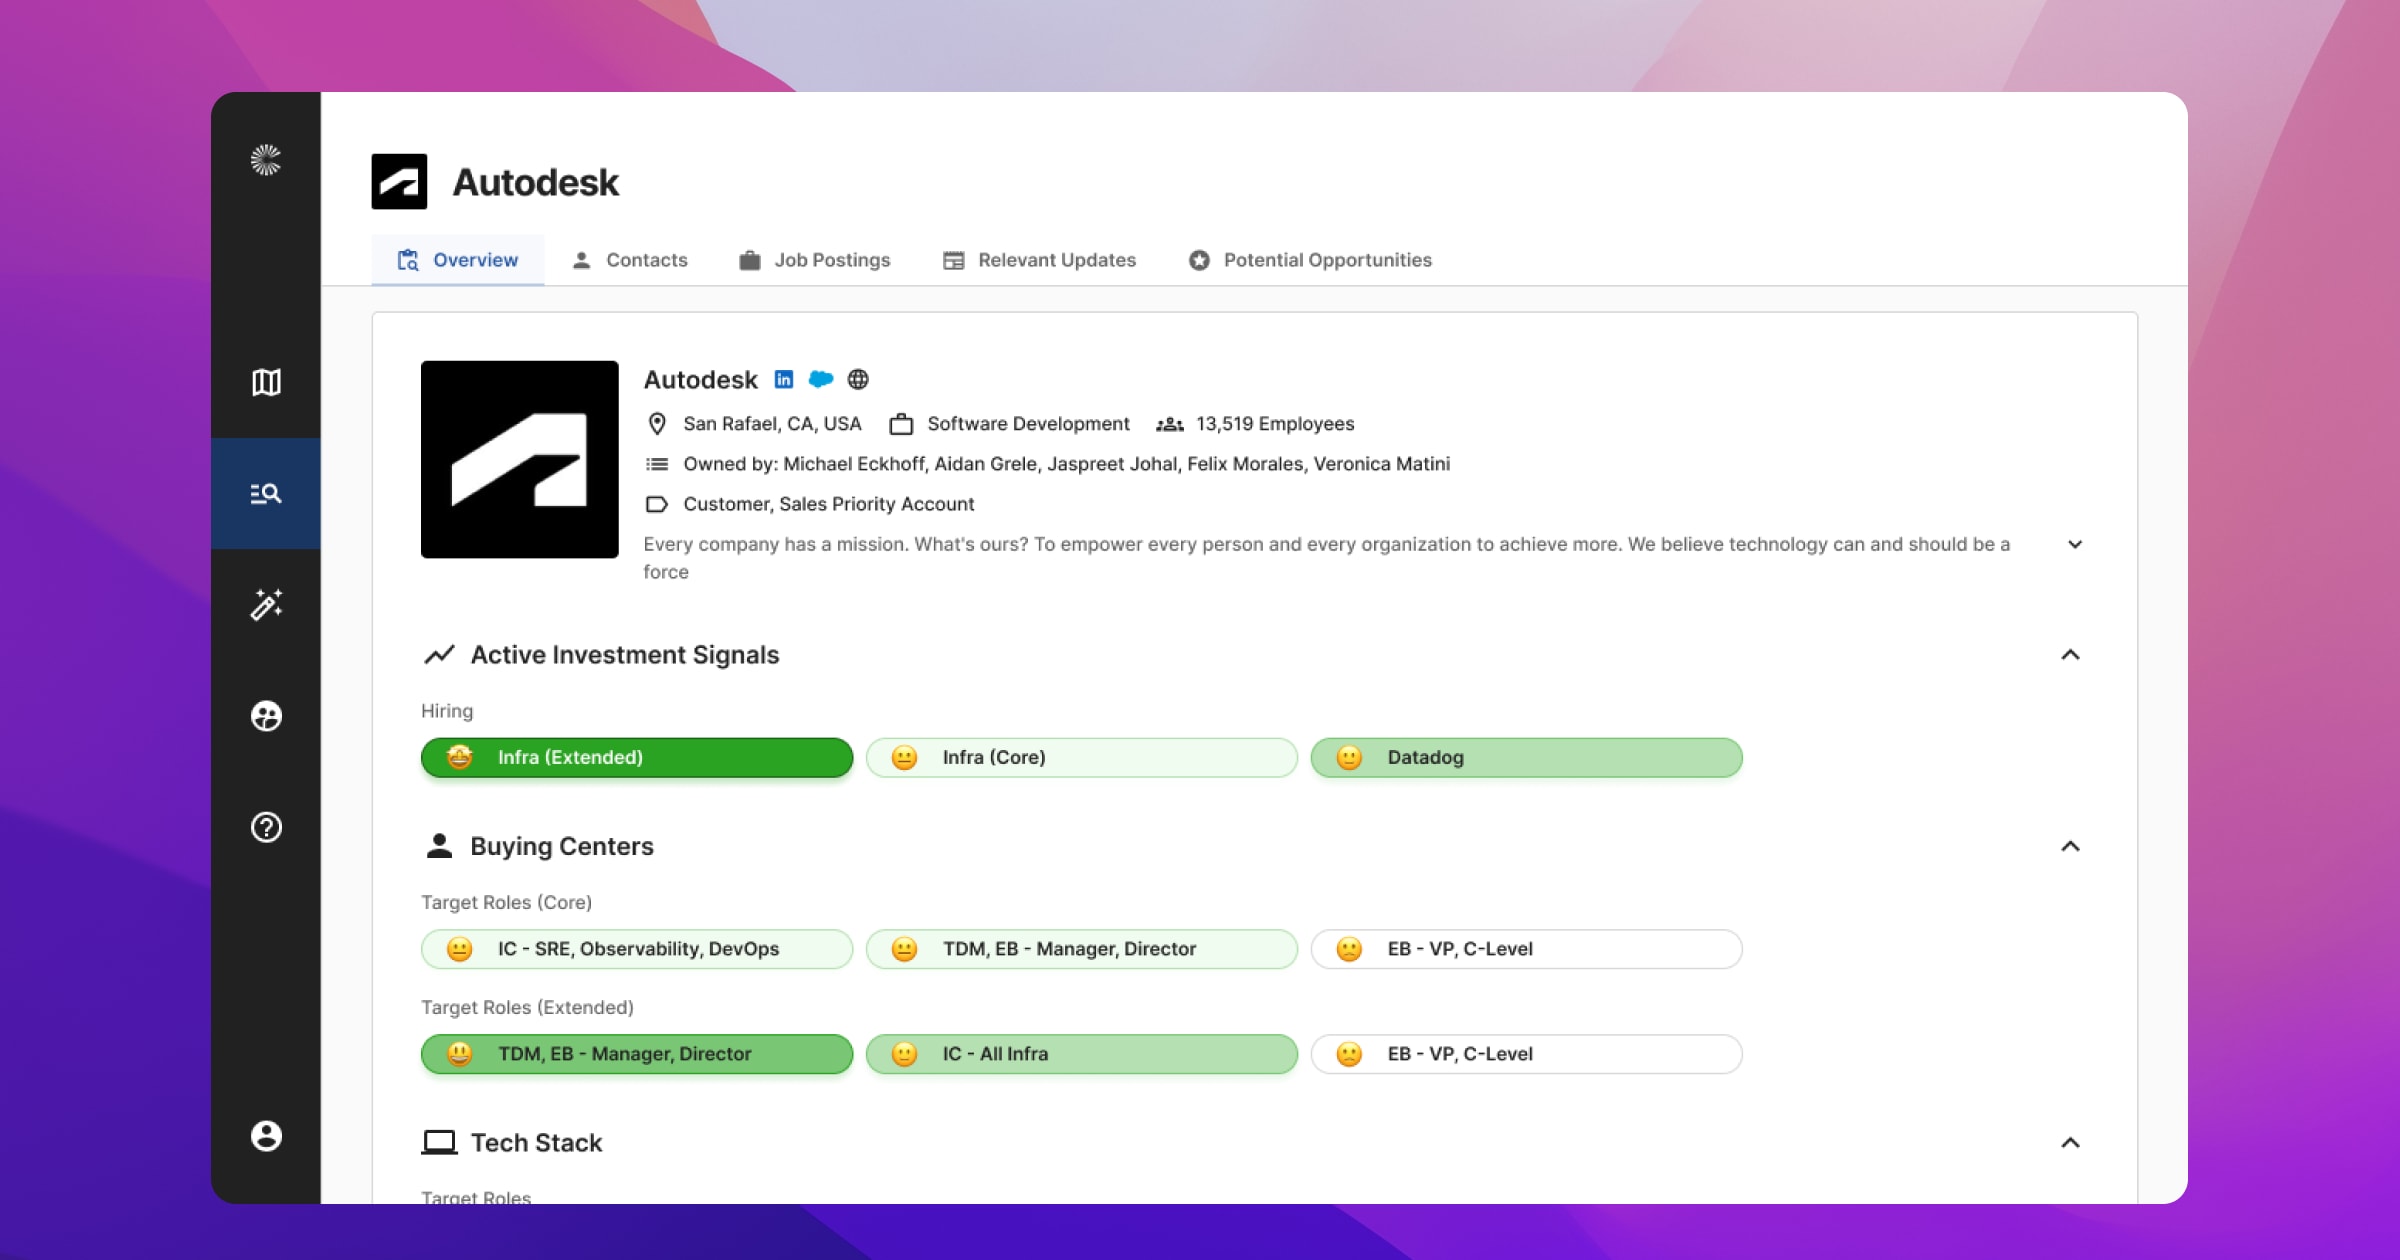Screen dimensions: 2400x1260
Task: Click the owners list icon
Action: (x=657, y=464)
